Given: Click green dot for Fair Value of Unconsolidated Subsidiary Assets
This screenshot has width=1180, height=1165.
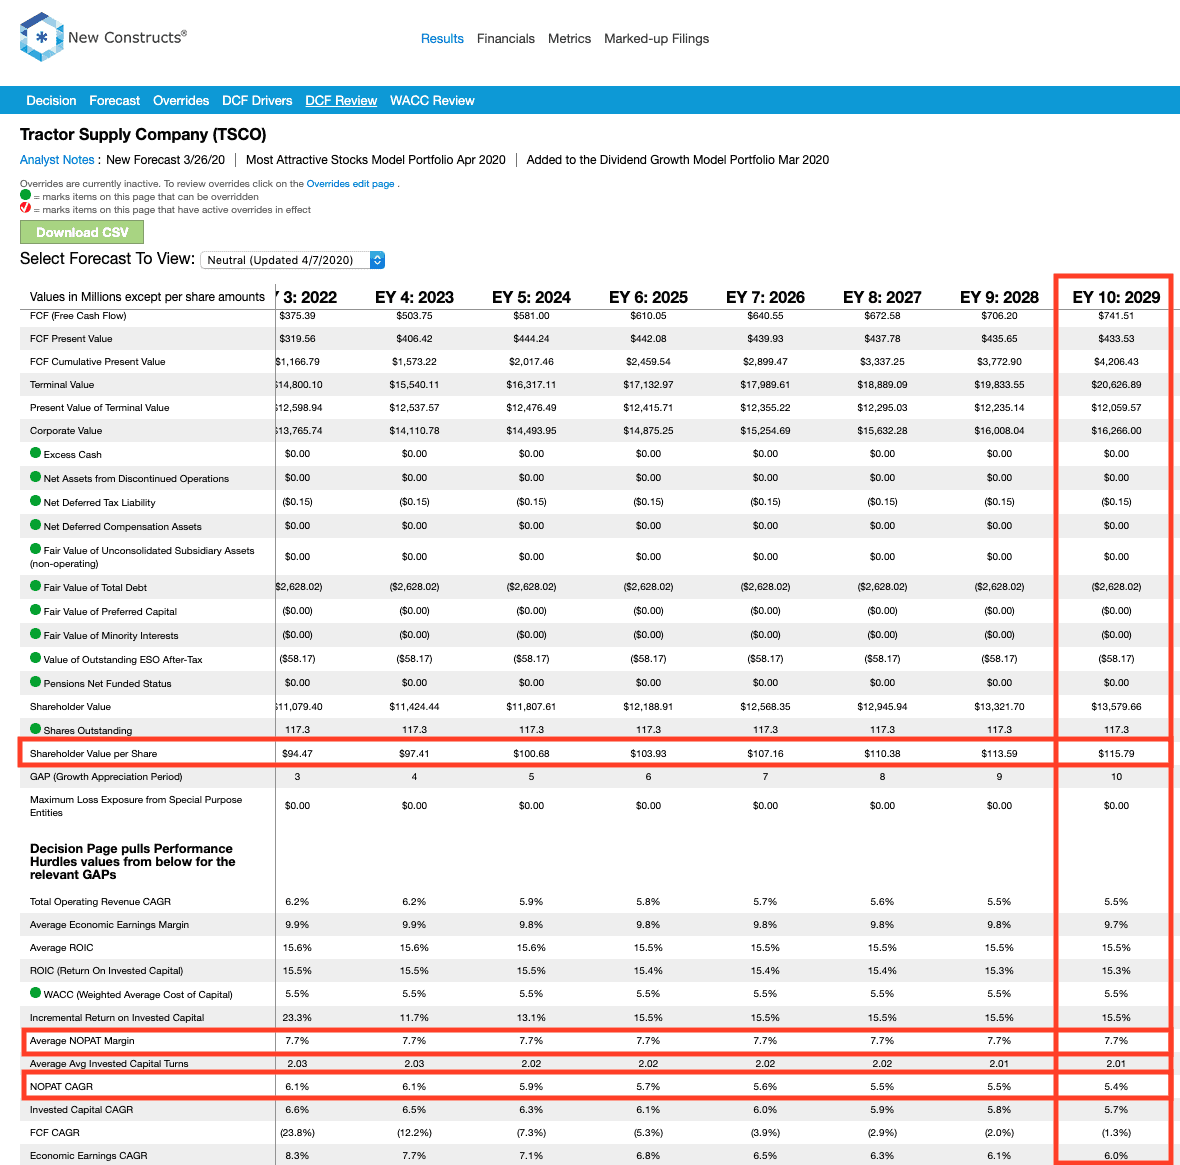Looking at the screenshot, I should coord(35,549).
